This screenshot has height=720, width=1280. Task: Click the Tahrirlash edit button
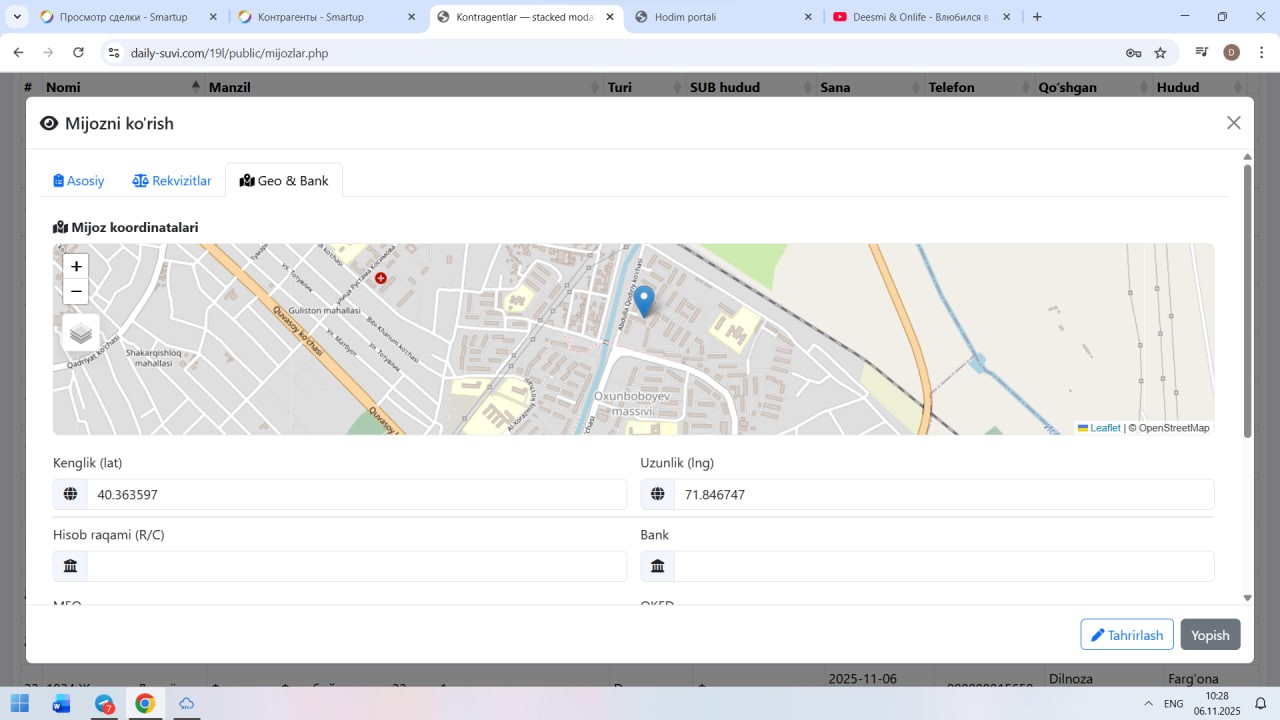click(1126, 635)
